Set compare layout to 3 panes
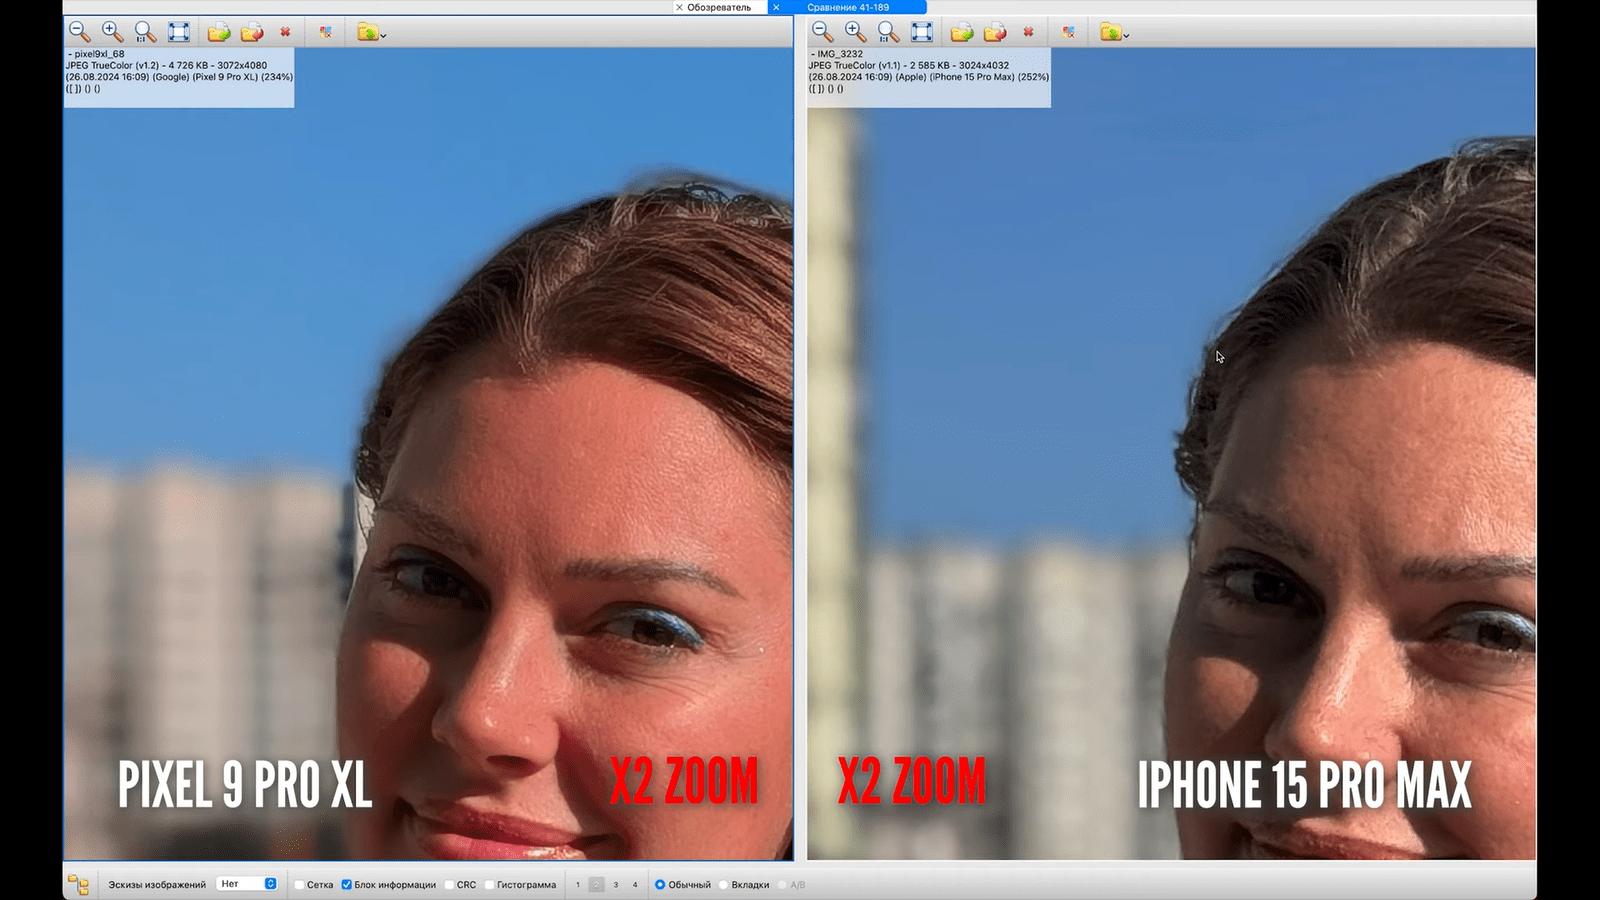The height and width of the screenshot is (900, 1600). [x=615, y=885]
